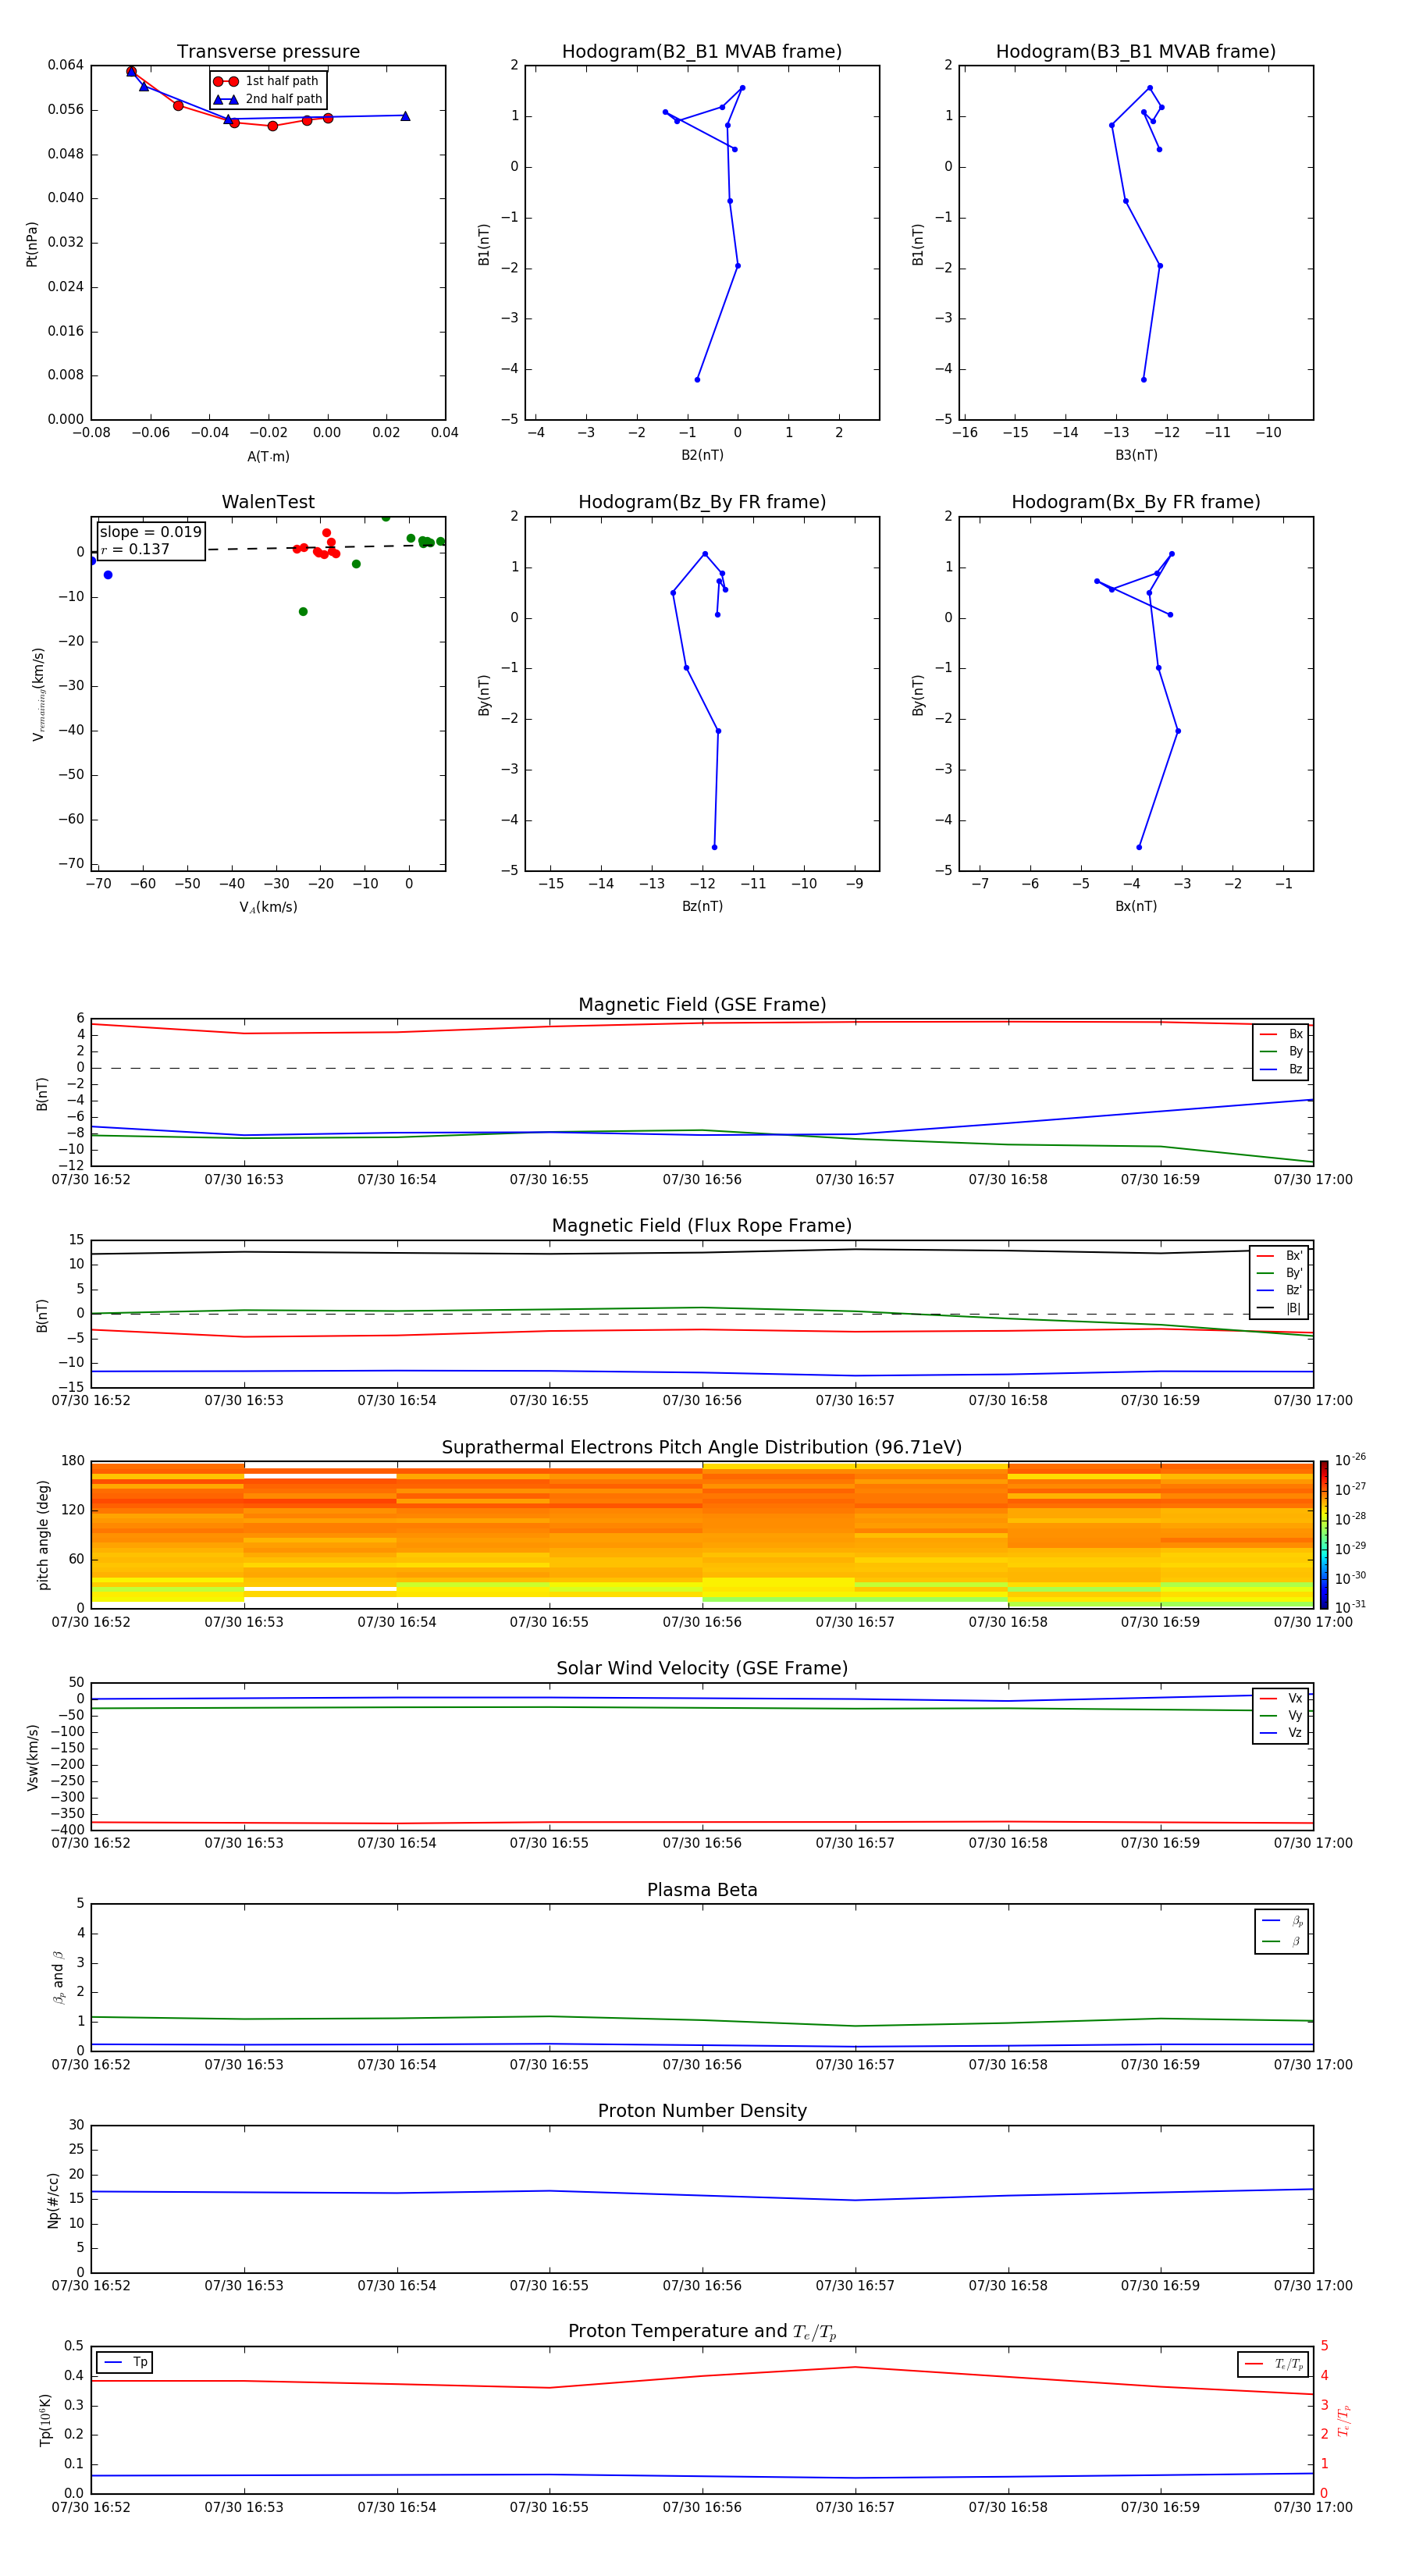Image resolution: width=1405 pixels, height=2576 pixels.
Task: Select the 'Hodogram(B3_B1 MVAB frame)' title
Action: pyautogui.click(x=1136, y=52)
